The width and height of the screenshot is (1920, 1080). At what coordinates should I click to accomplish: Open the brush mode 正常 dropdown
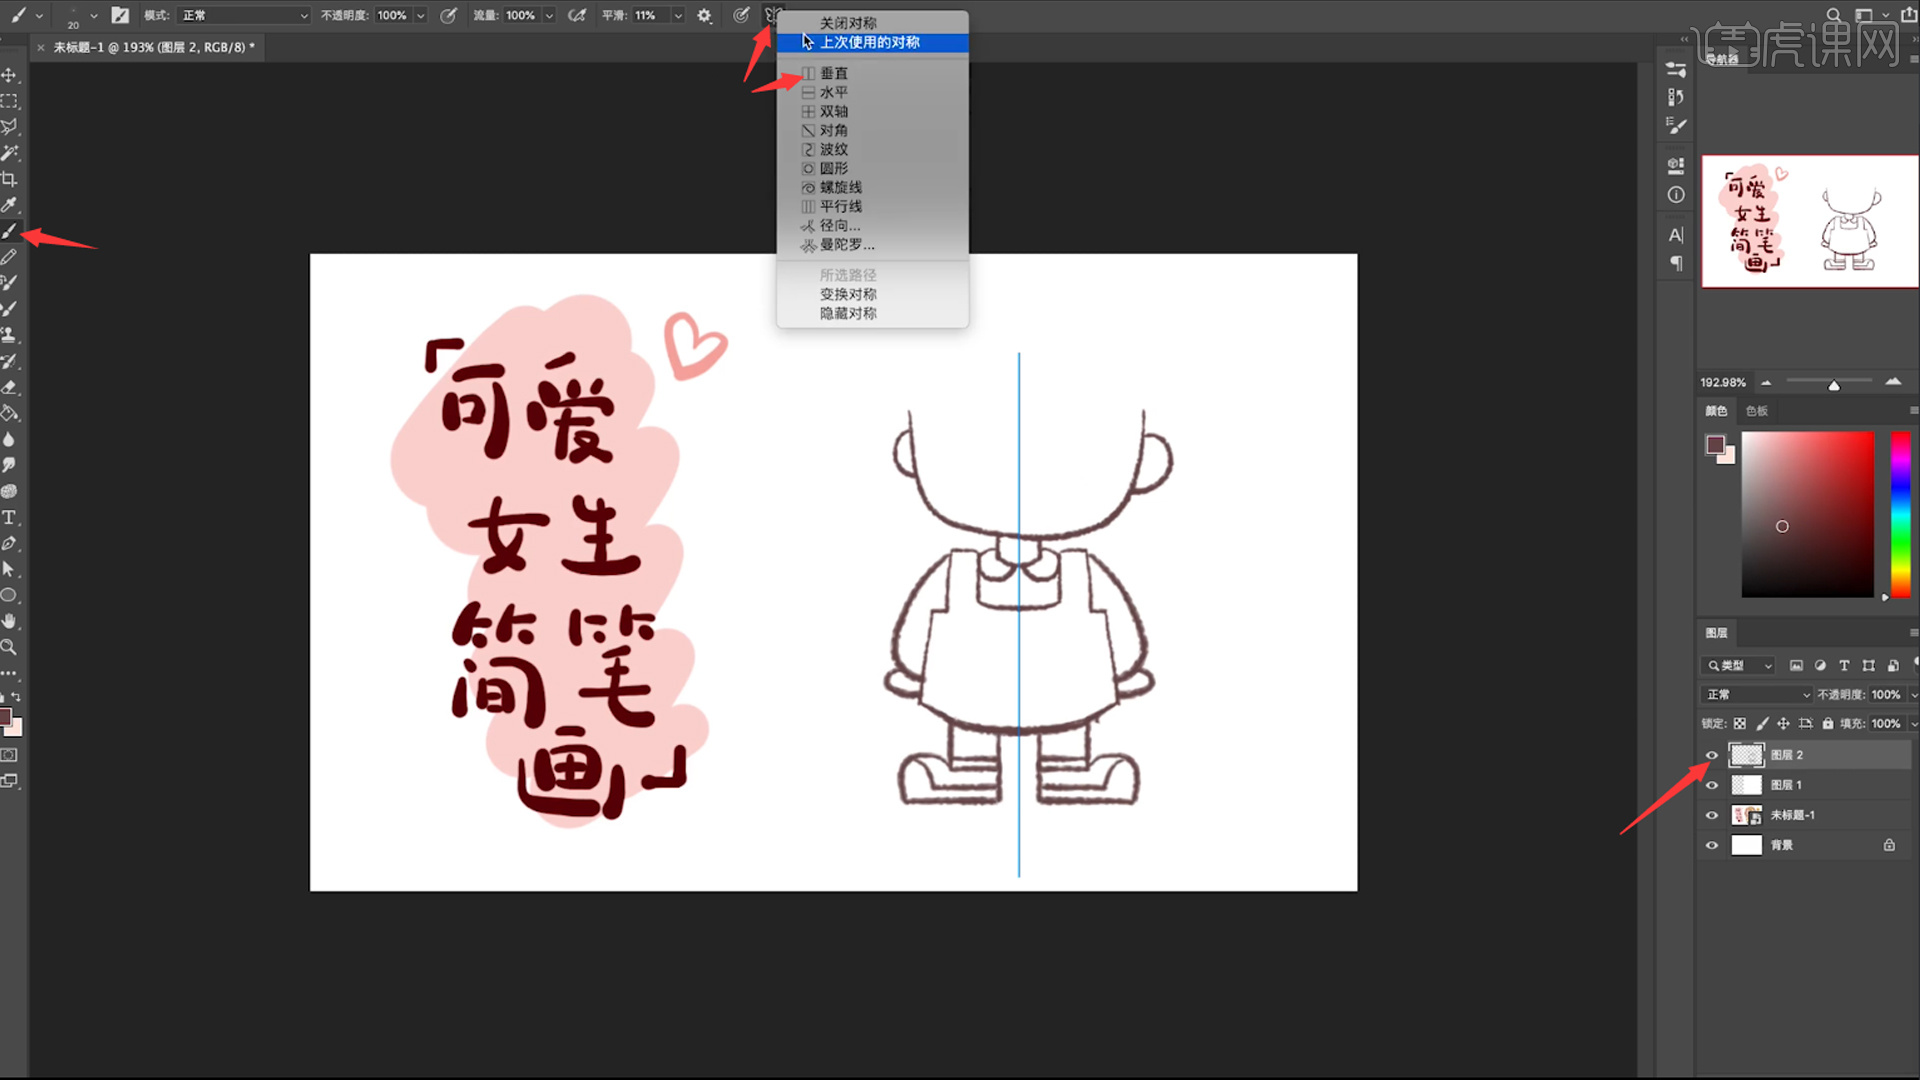click(x=245, y=15)
